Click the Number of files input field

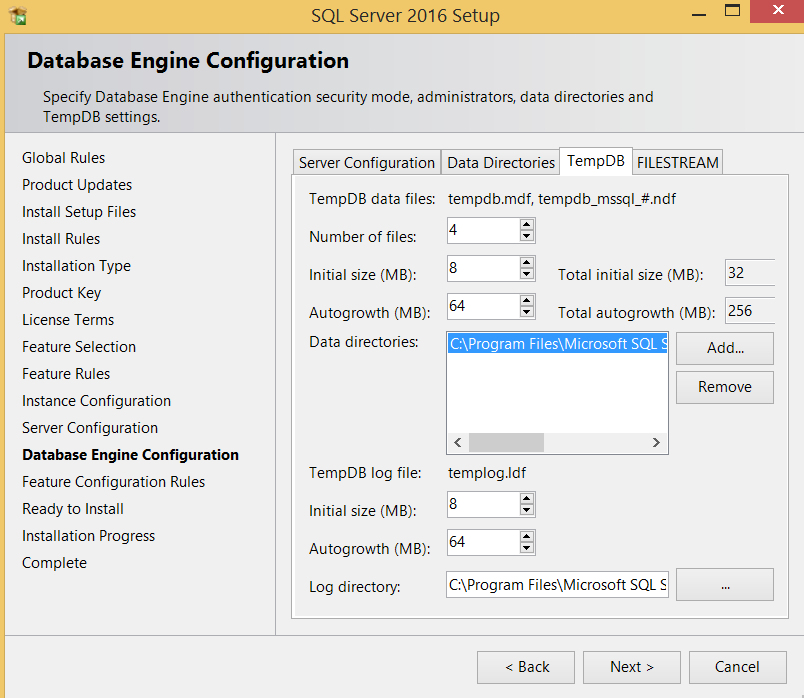pos(484,230)
